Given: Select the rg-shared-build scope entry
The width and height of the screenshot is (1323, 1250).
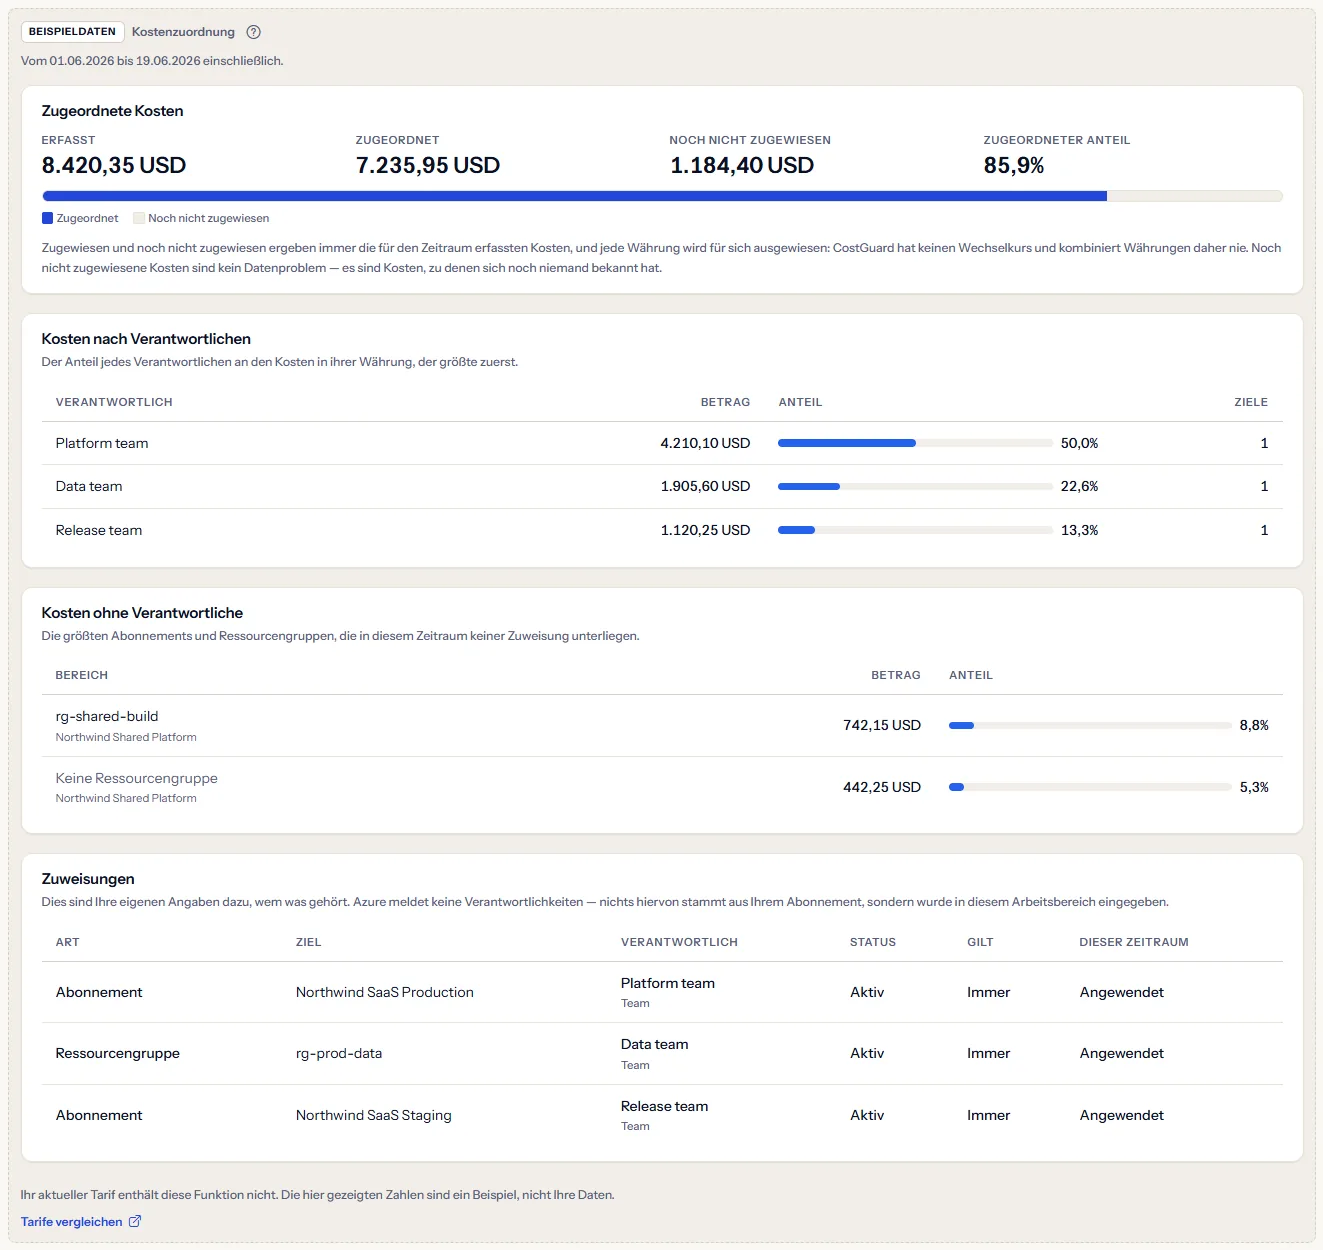Looking at the screenshot, I should (x=107, y=716).
